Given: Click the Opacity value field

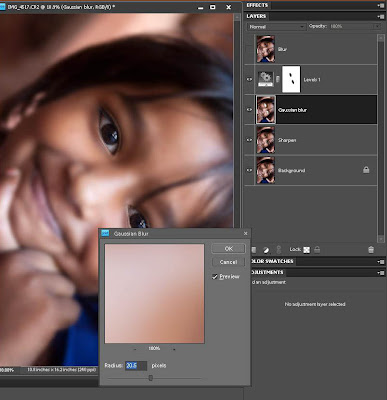Looking at the screenshot, I should pyautogui.click(x=352, y=26).
